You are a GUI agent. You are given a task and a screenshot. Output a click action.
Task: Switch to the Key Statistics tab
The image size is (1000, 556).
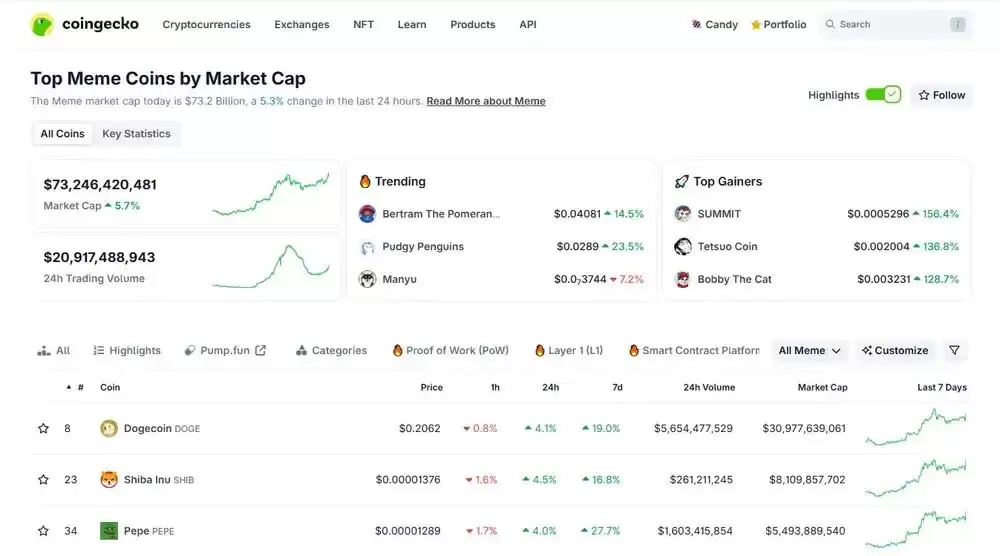[x=136, y=133]
